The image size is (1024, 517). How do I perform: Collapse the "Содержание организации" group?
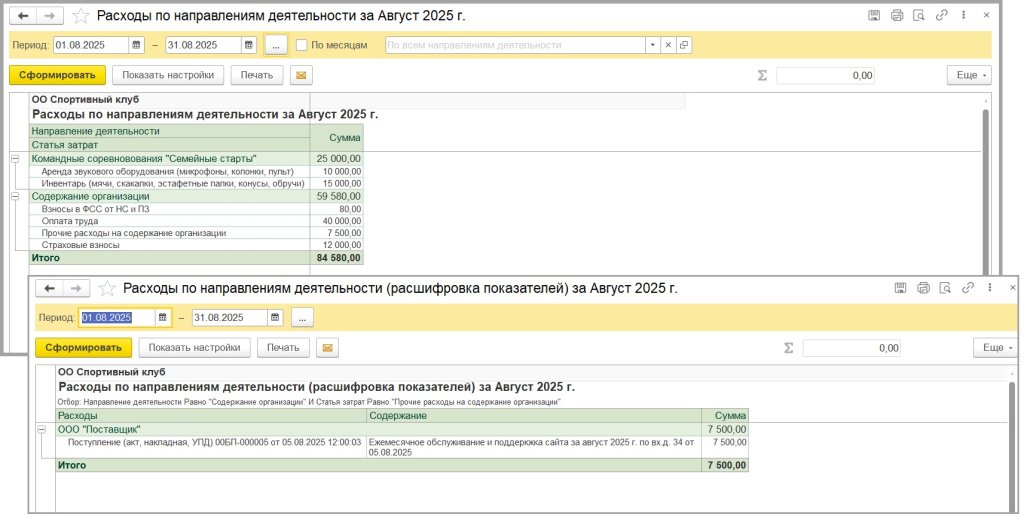point(15,197)
